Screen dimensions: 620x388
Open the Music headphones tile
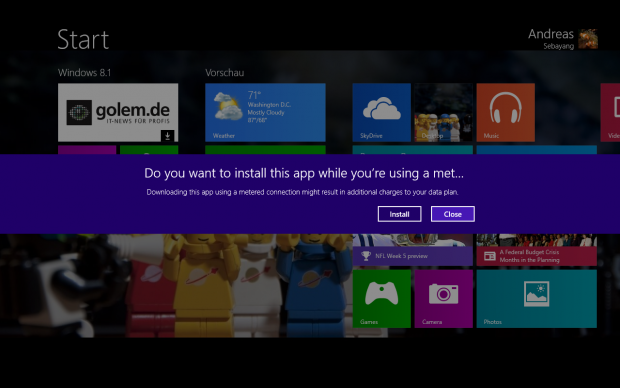(x=506, y=112)
